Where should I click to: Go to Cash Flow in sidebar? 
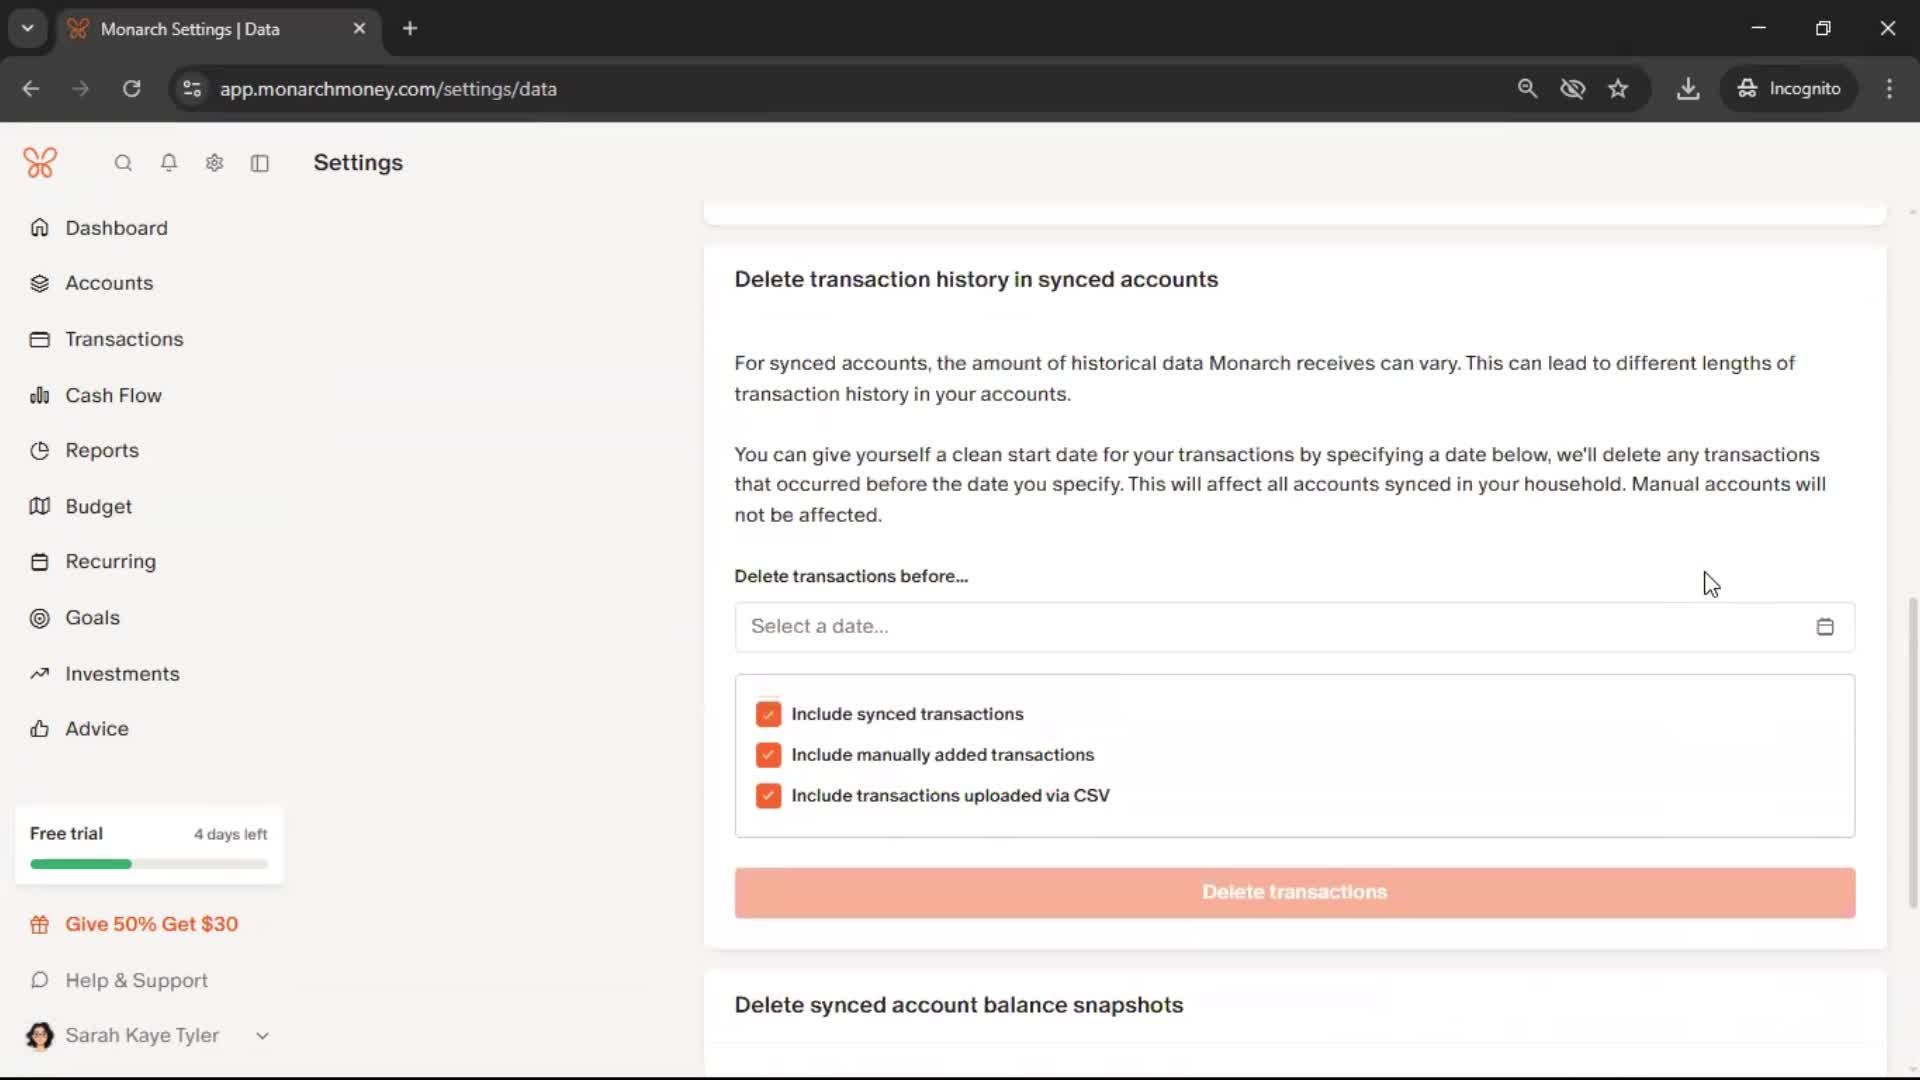click(x=113, y=395)
